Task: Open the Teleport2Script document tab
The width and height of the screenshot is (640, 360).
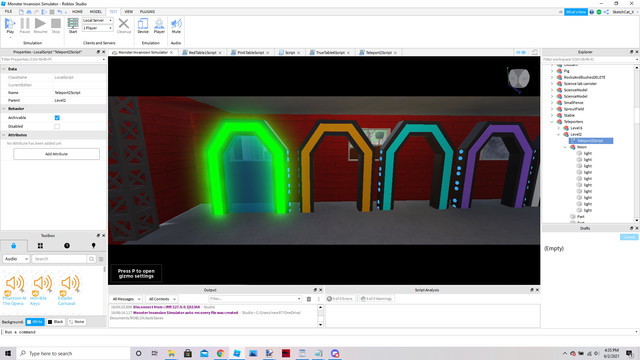Action: (x=379, y=53)
